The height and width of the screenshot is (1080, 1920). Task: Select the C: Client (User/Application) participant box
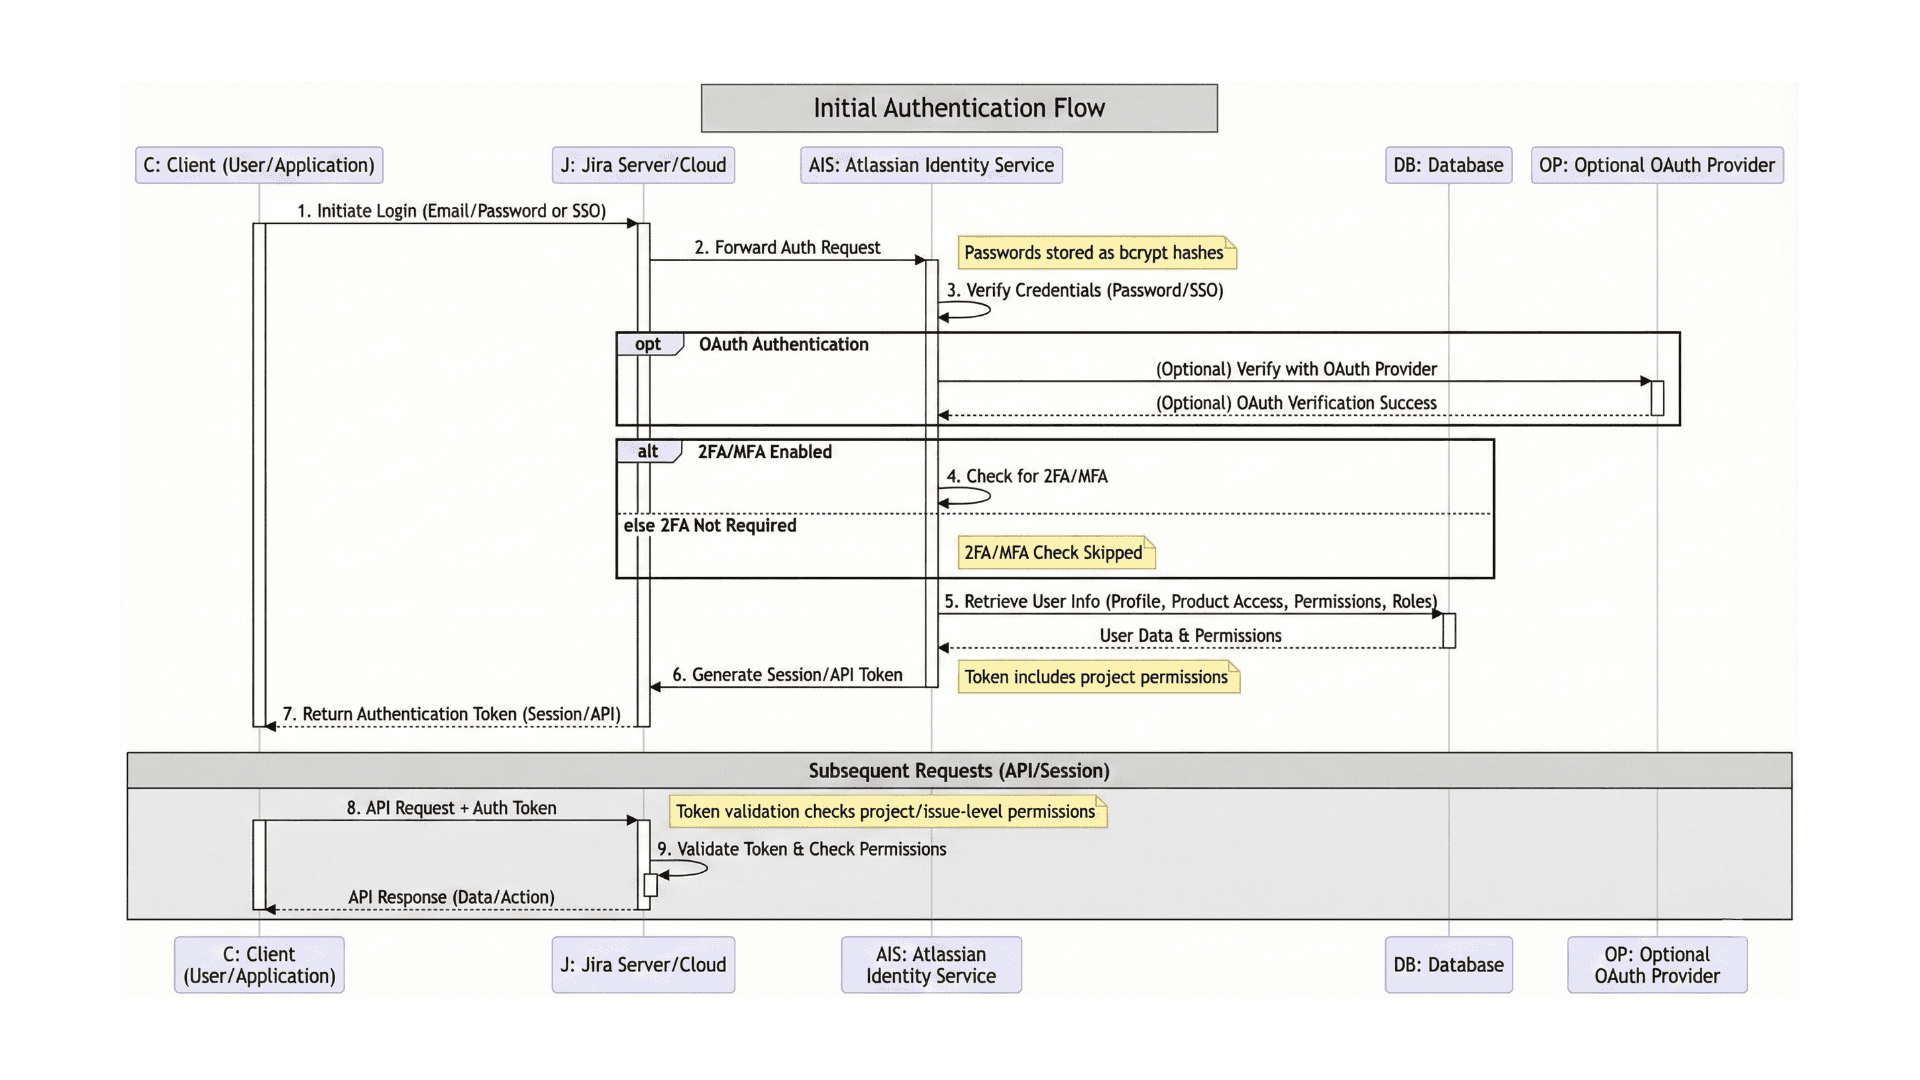pos(258,165)
